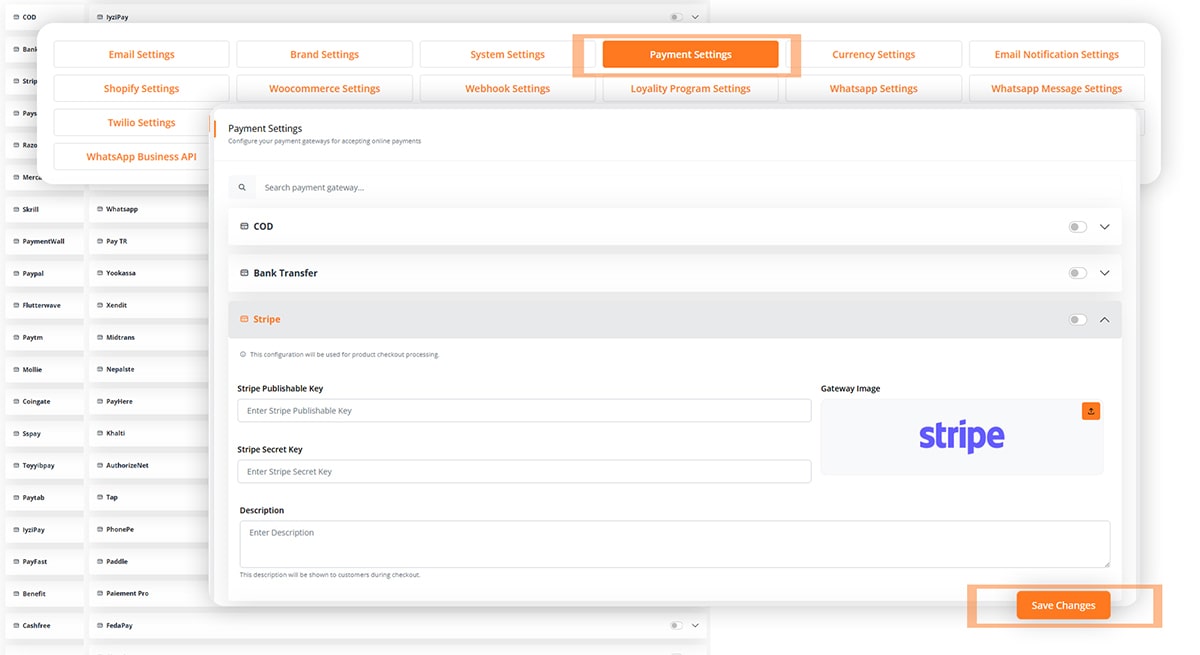1200x655 pixels.
Task: Click the card icon next to Mollie
Action: click(16, 369)
